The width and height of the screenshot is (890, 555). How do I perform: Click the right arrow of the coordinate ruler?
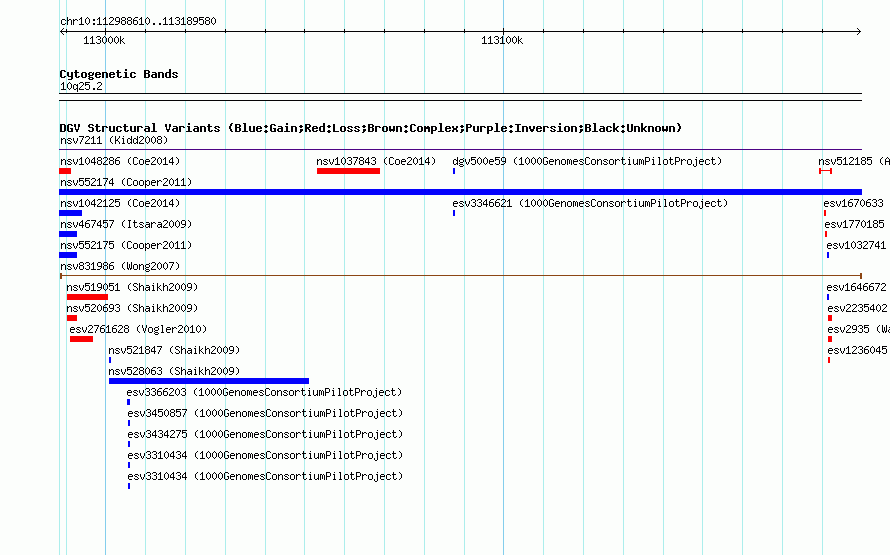859,31
